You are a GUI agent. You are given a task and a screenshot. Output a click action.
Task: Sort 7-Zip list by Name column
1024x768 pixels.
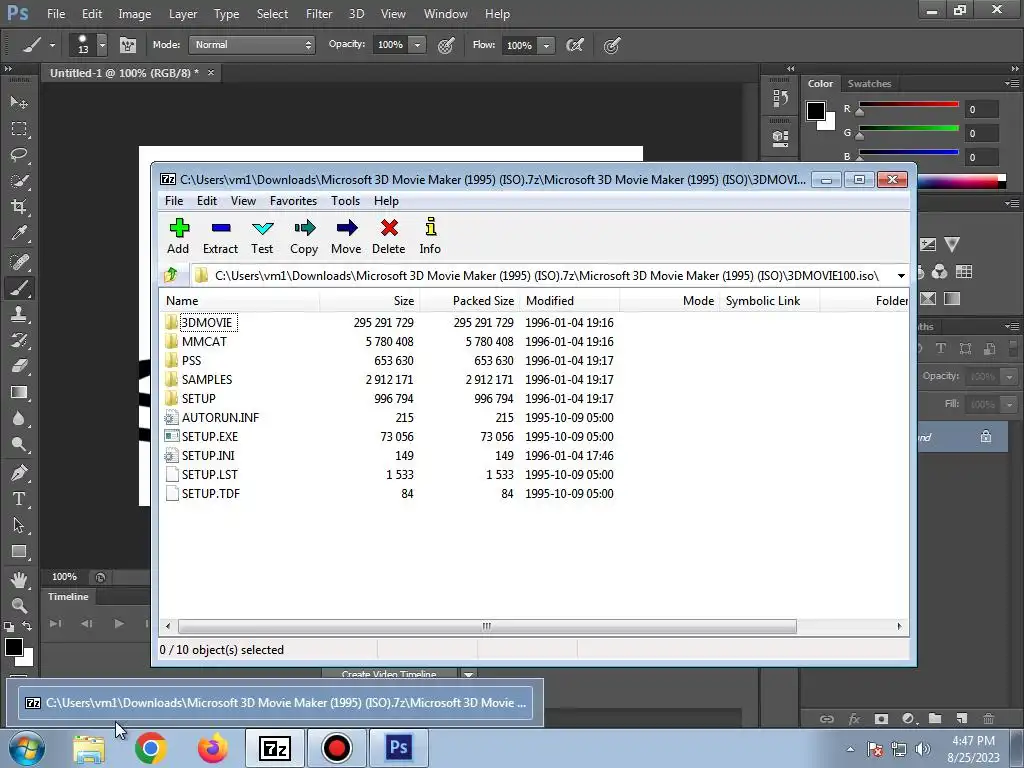240,301
